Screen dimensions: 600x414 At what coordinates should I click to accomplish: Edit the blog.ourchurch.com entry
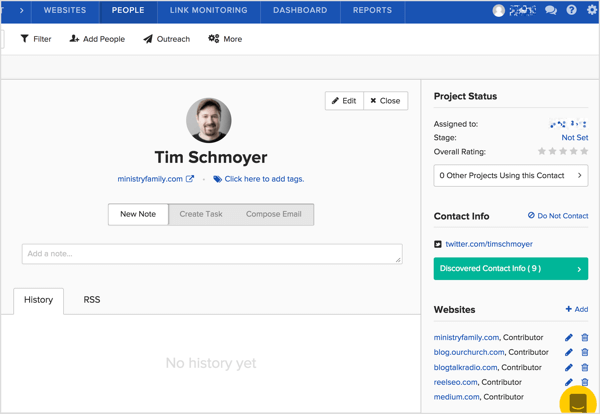point(569,352)
